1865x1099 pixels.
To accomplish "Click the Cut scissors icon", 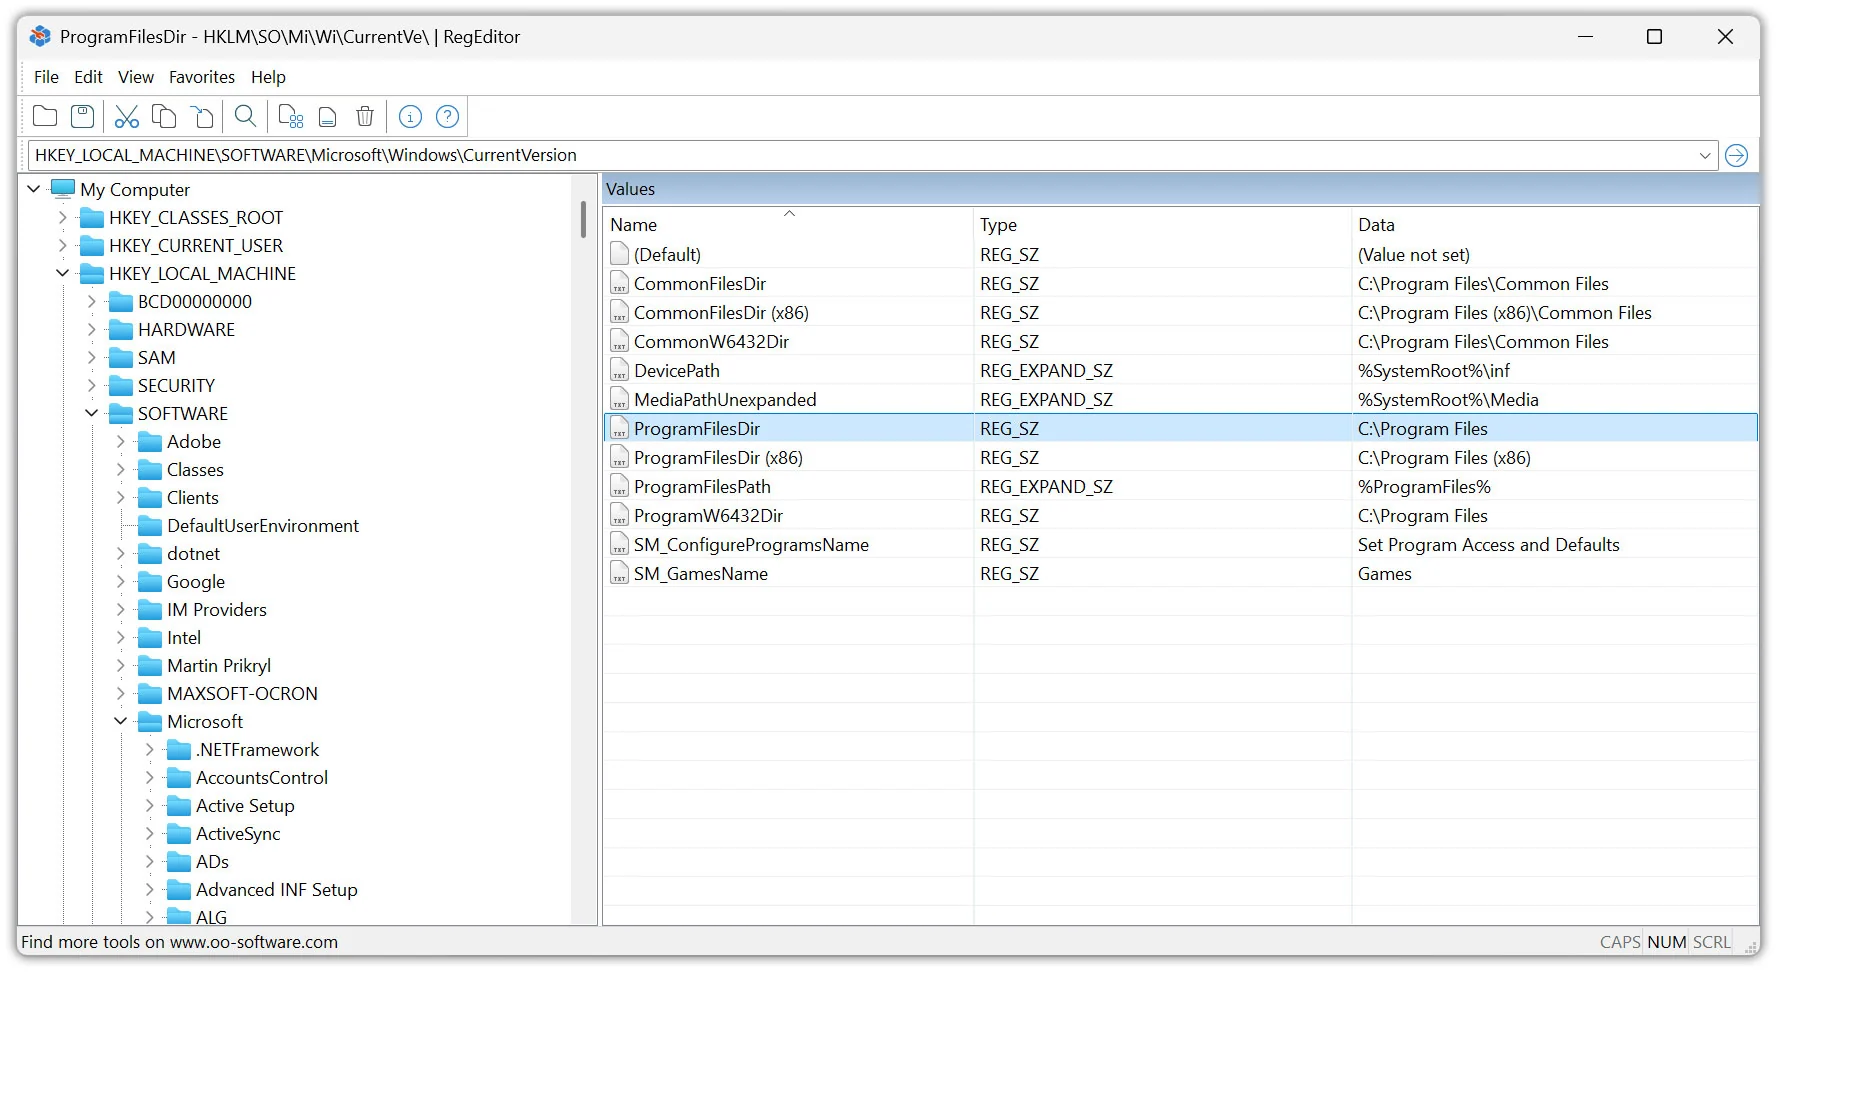I will coord(126,116).
